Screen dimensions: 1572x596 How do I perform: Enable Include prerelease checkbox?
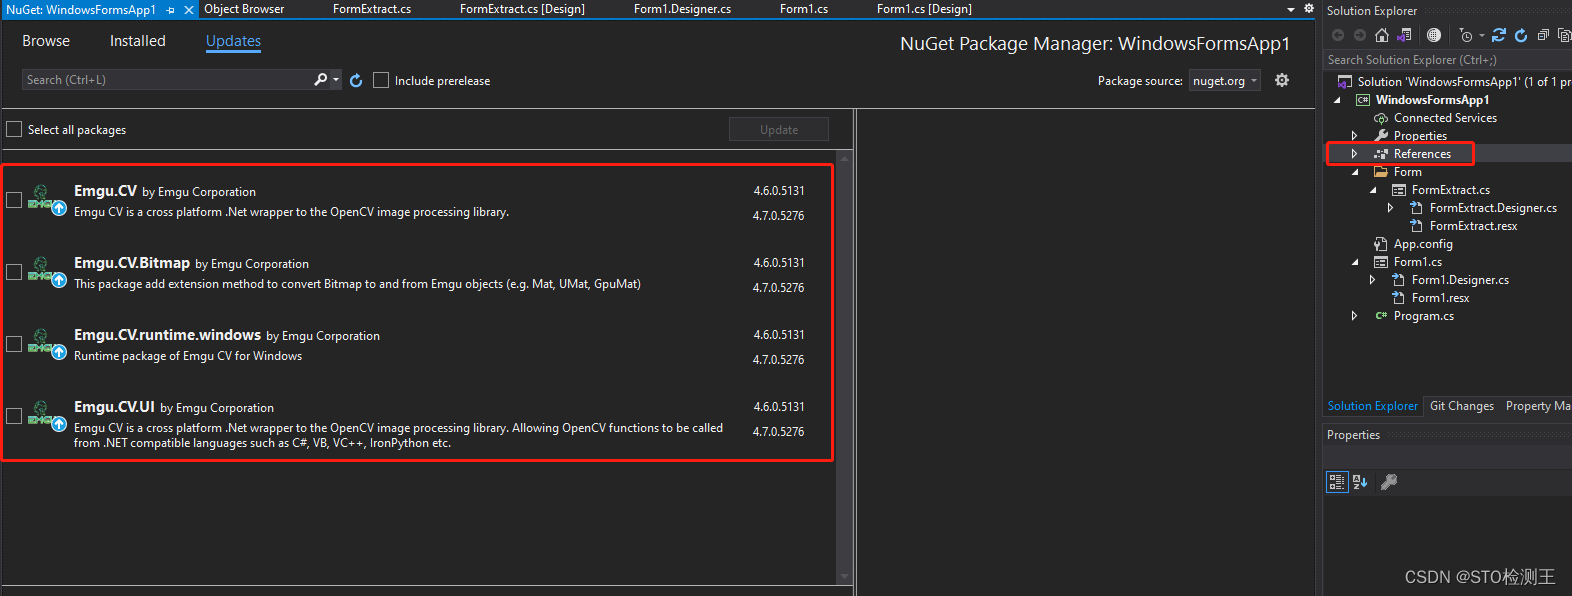click(381, 80)
